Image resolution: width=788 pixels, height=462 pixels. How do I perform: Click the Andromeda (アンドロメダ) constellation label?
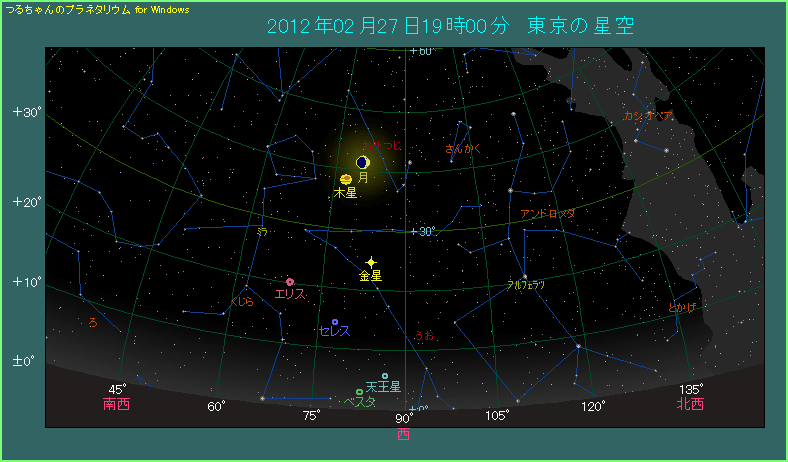click(547, 214)
